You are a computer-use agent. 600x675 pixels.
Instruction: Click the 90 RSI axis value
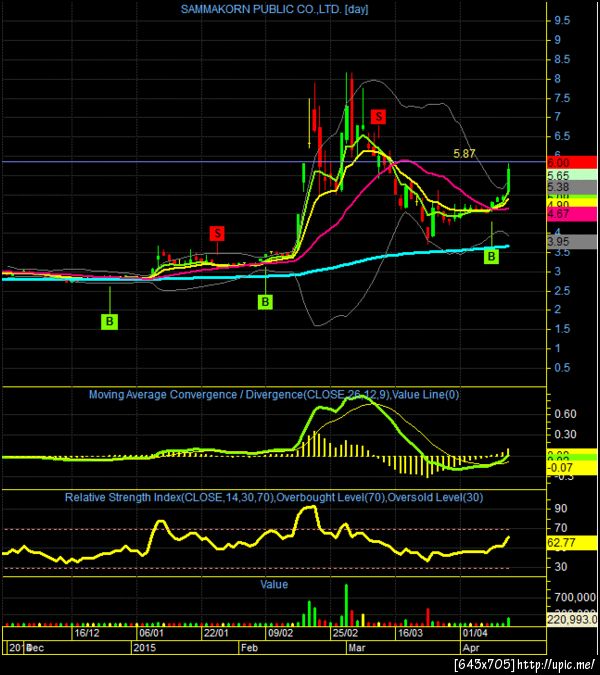[x=561, y=508]
